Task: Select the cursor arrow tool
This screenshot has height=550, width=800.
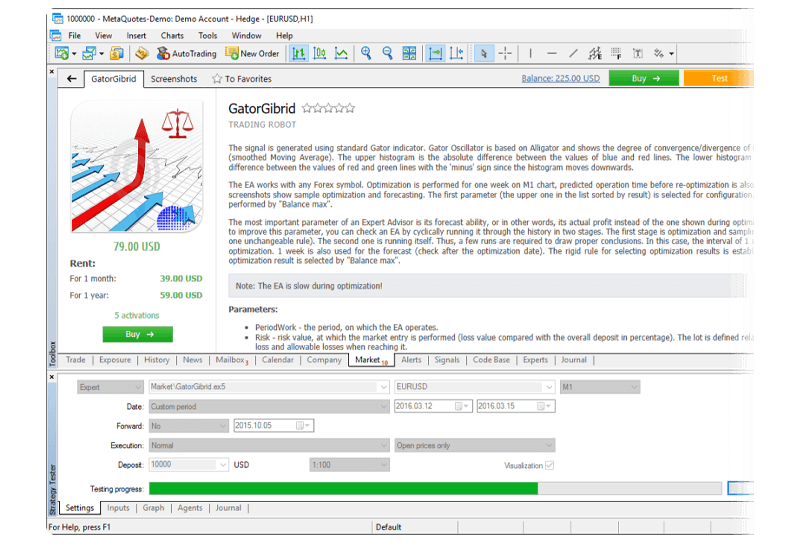Action: tap(484, 53)
